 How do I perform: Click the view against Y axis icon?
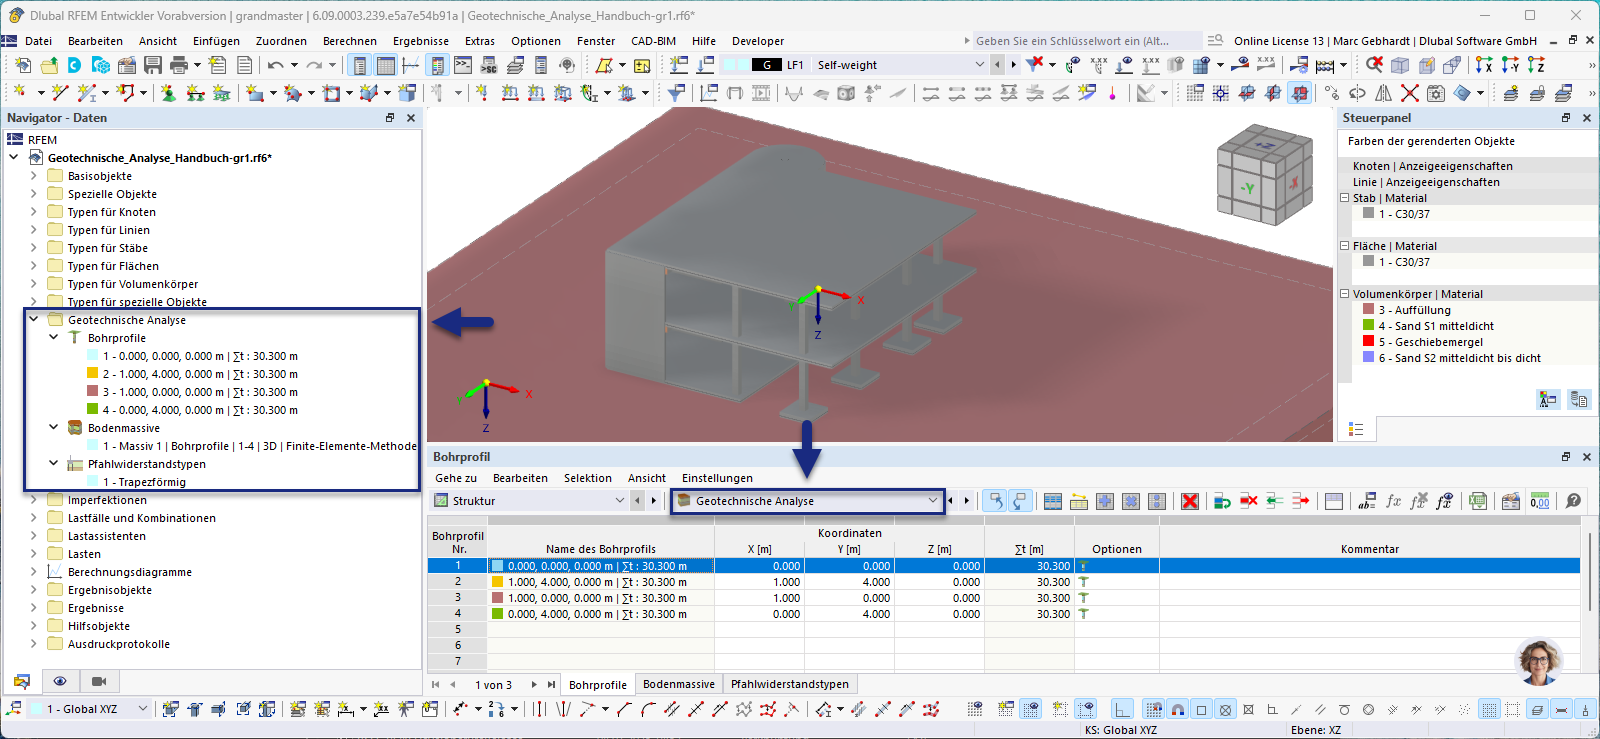click(x=1510, y=65)
